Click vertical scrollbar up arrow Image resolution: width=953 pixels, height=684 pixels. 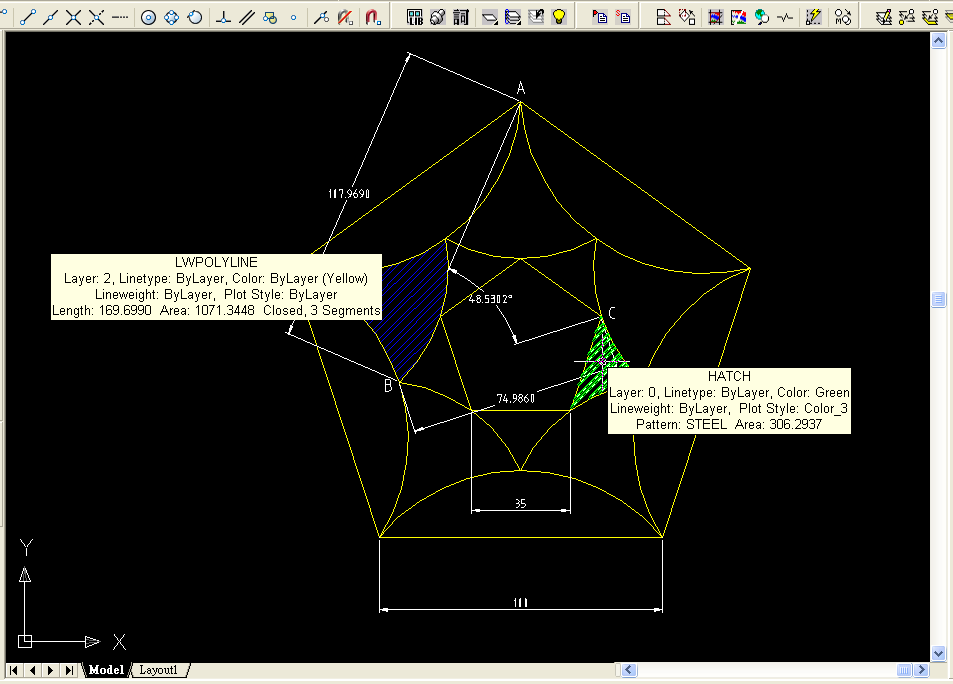pos(938,41)
